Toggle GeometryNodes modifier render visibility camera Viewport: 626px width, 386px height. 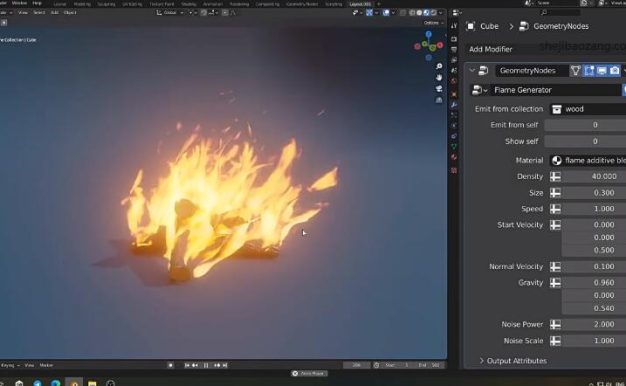point(615,71)
